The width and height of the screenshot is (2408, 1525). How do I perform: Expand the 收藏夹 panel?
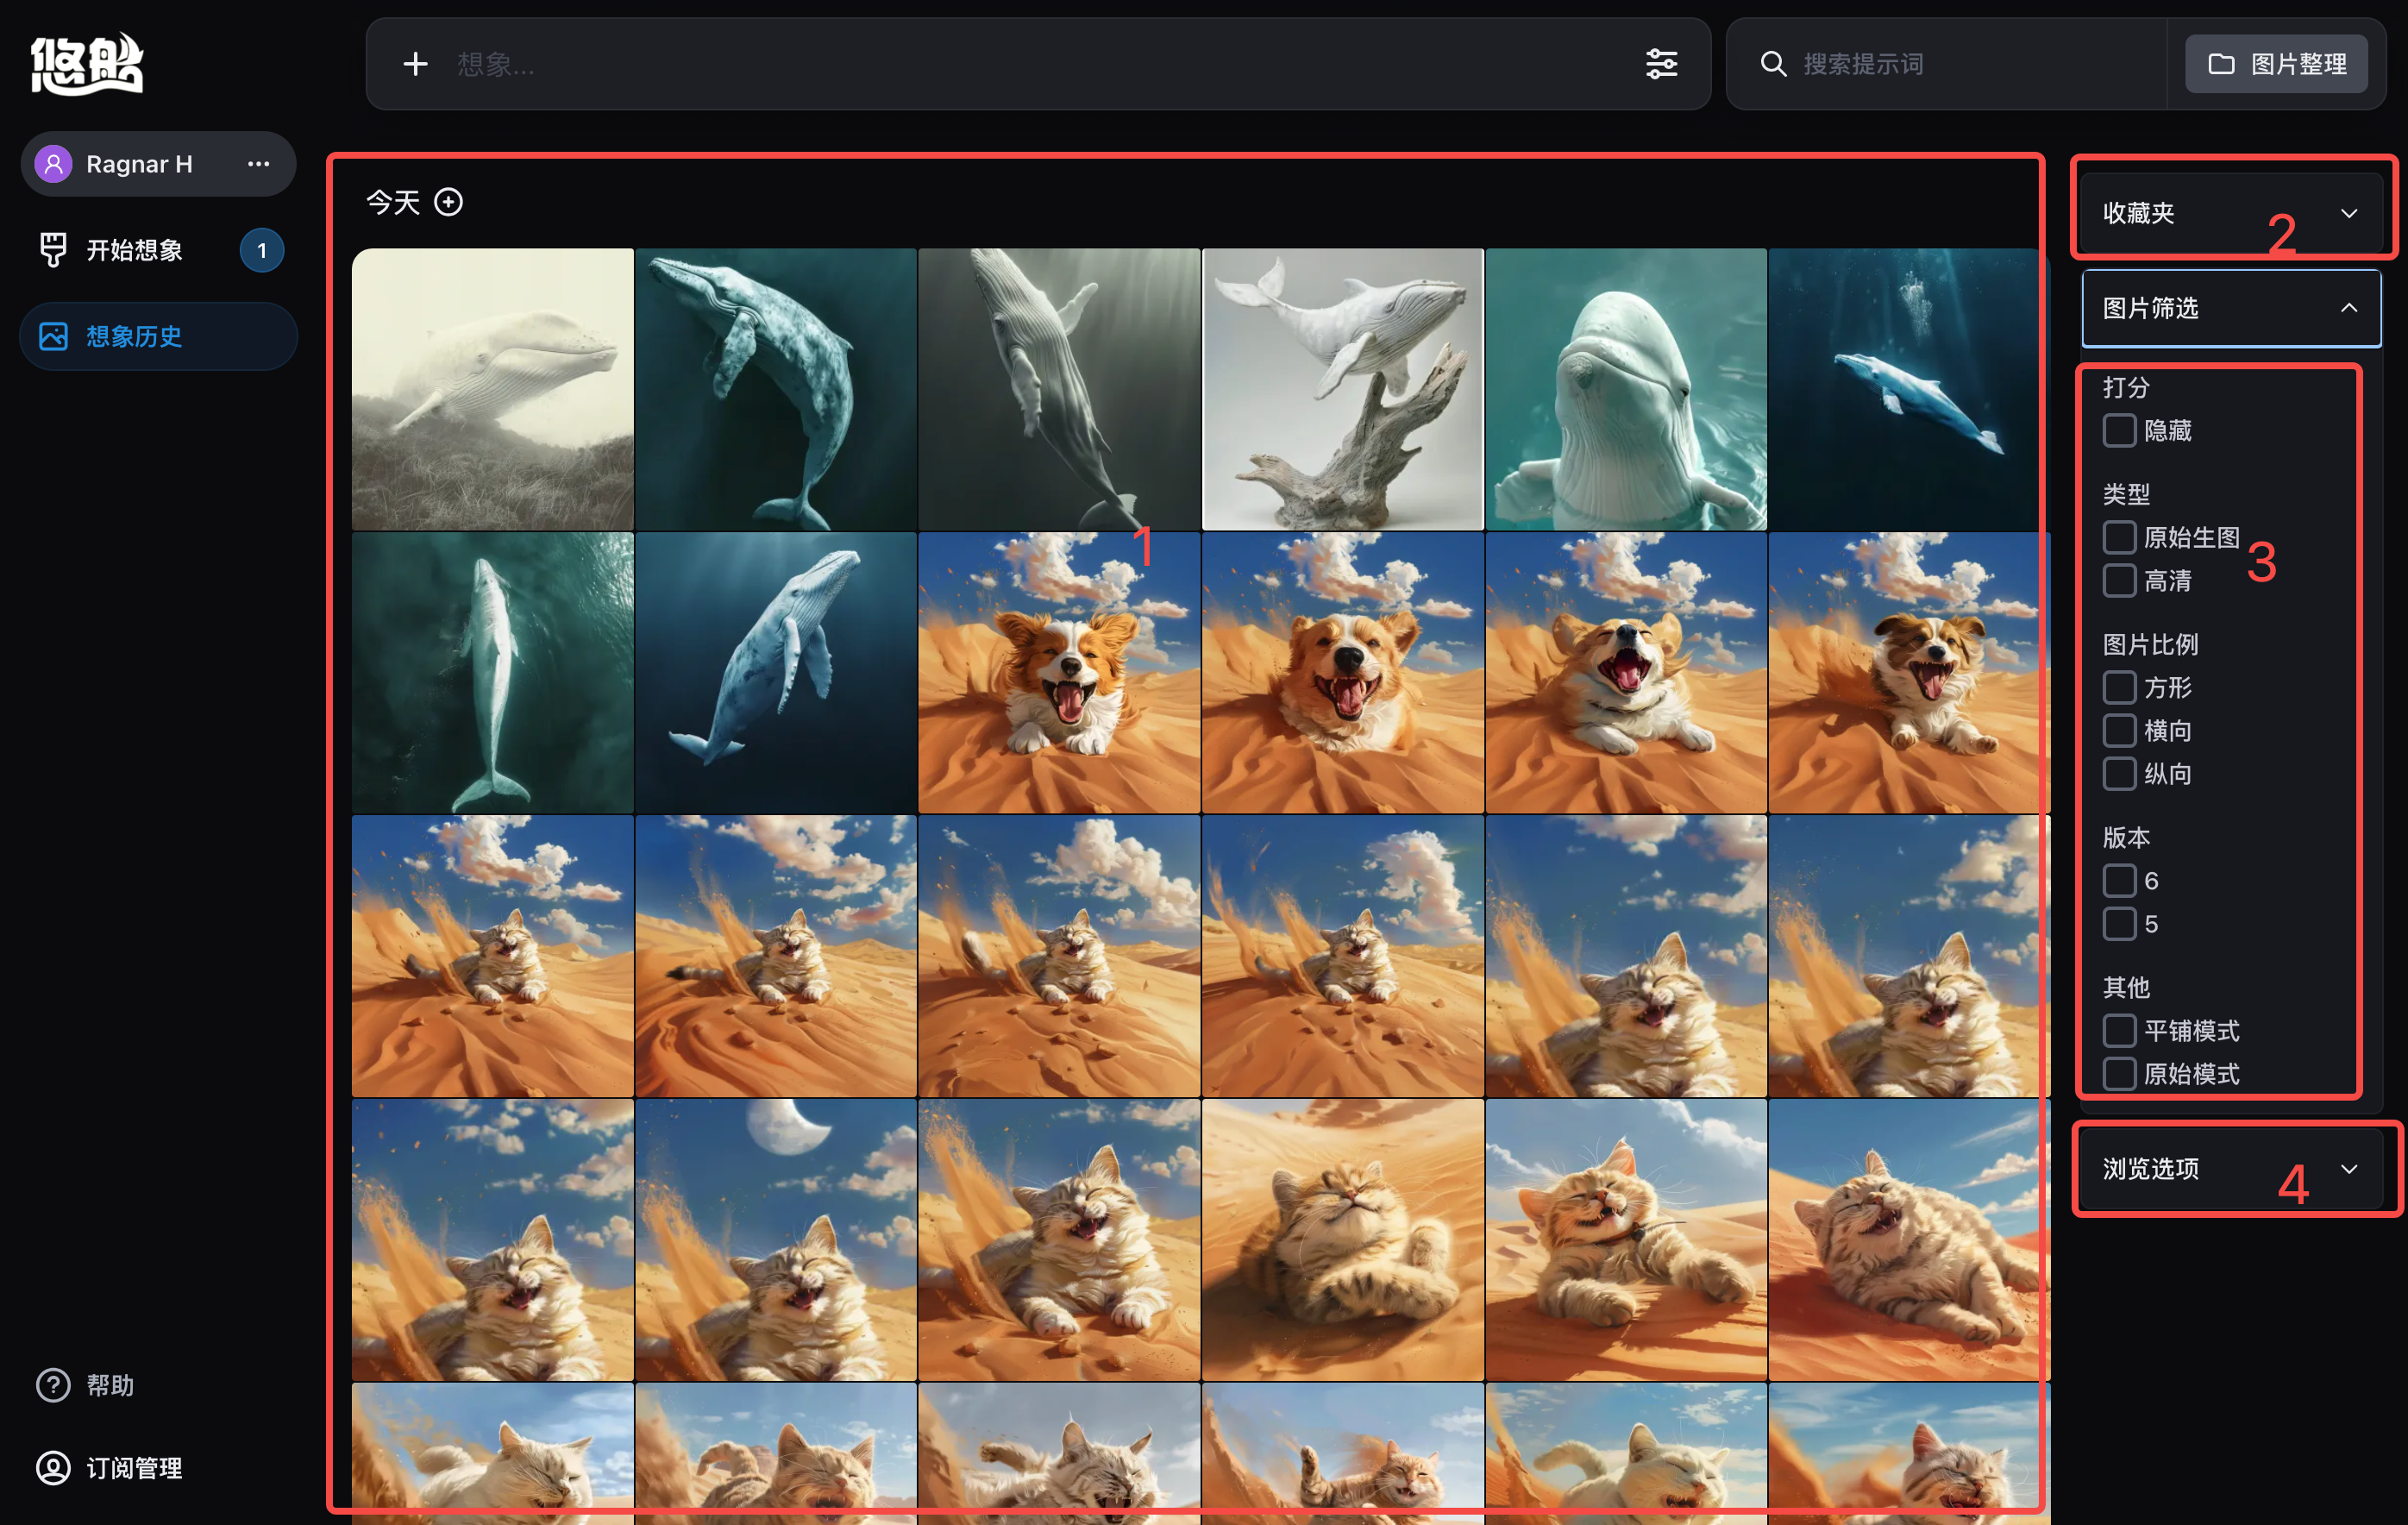[x=2231, y=213]
